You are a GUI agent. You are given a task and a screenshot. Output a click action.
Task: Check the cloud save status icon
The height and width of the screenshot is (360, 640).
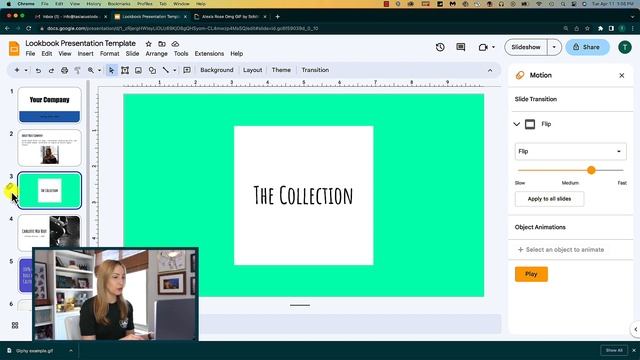point(175,44)
